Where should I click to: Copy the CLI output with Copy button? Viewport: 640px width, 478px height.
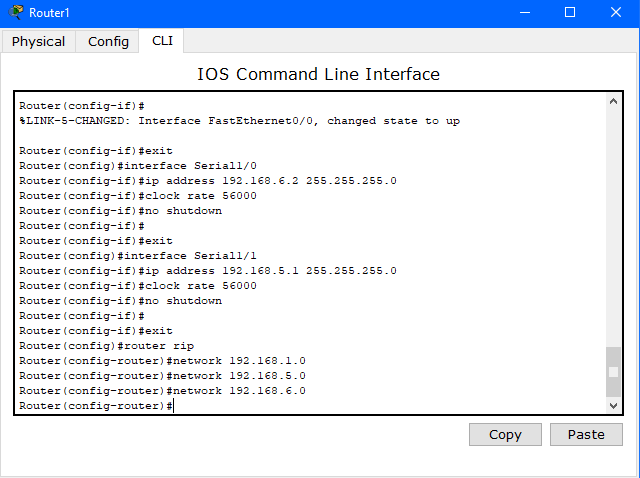click(505, 434)
